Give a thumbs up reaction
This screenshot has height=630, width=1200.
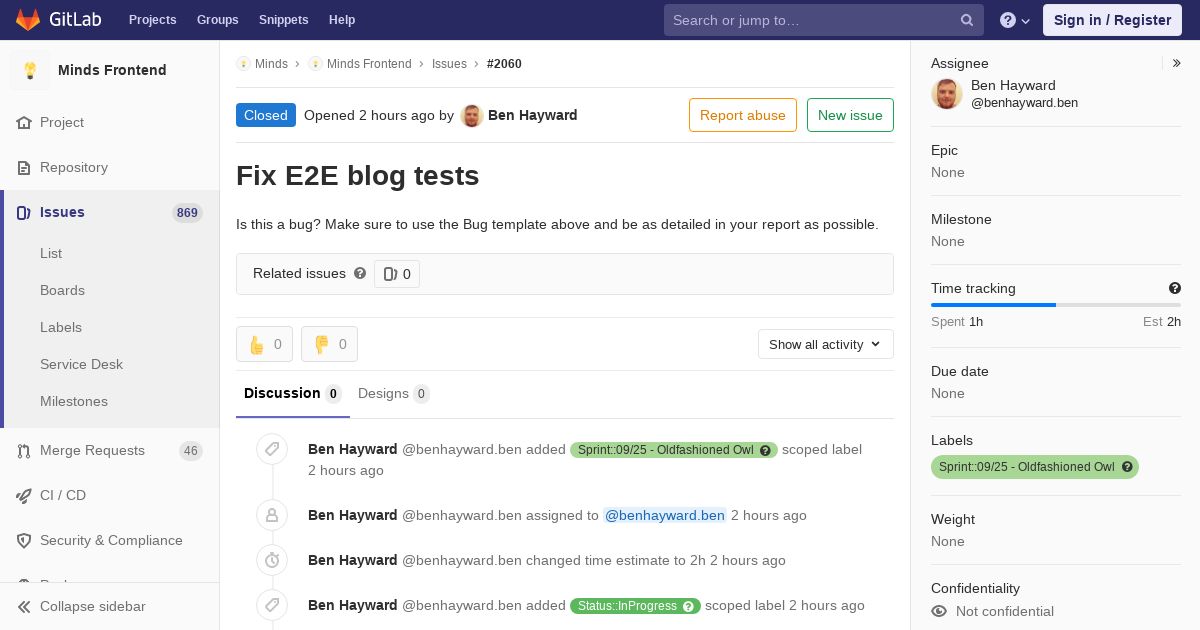(x=265, y=344)
